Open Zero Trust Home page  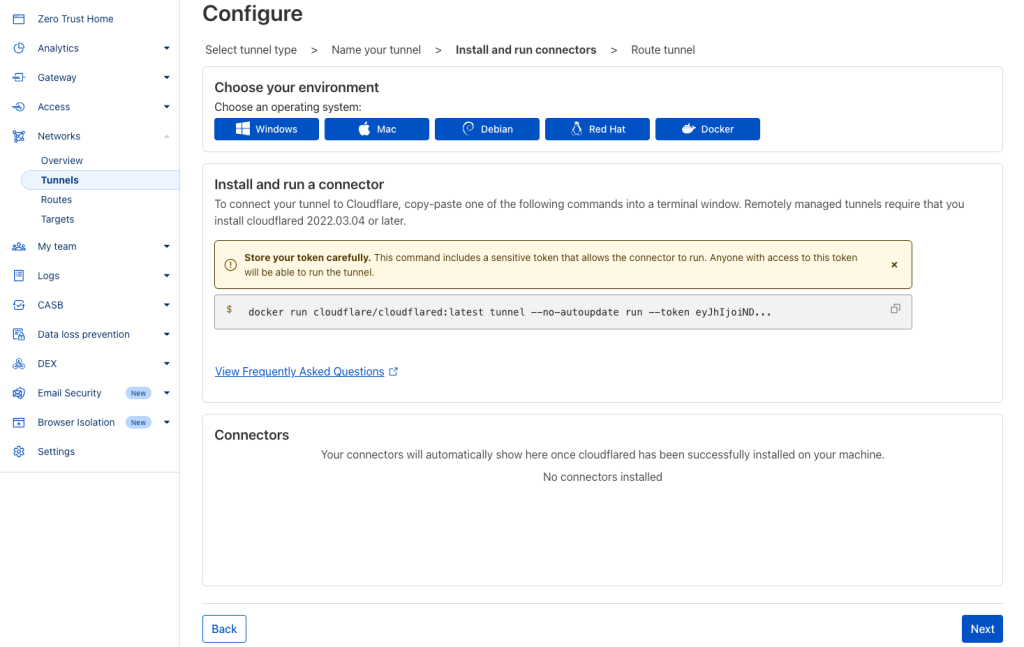[x=75, y=19]
